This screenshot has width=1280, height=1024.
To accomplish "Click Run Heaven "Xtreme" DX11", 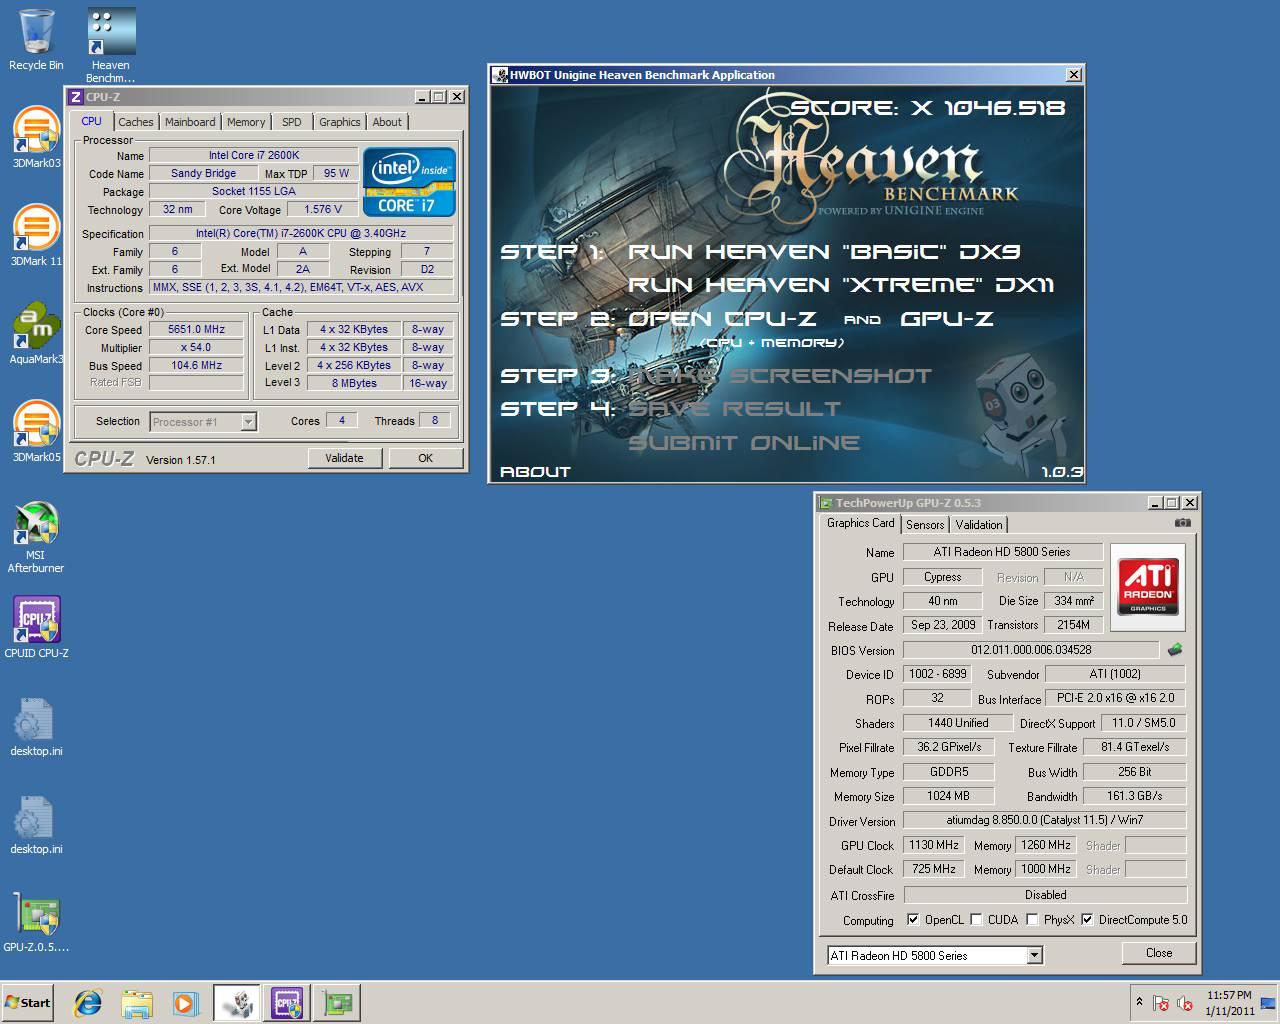I will (x=841, y=285).
